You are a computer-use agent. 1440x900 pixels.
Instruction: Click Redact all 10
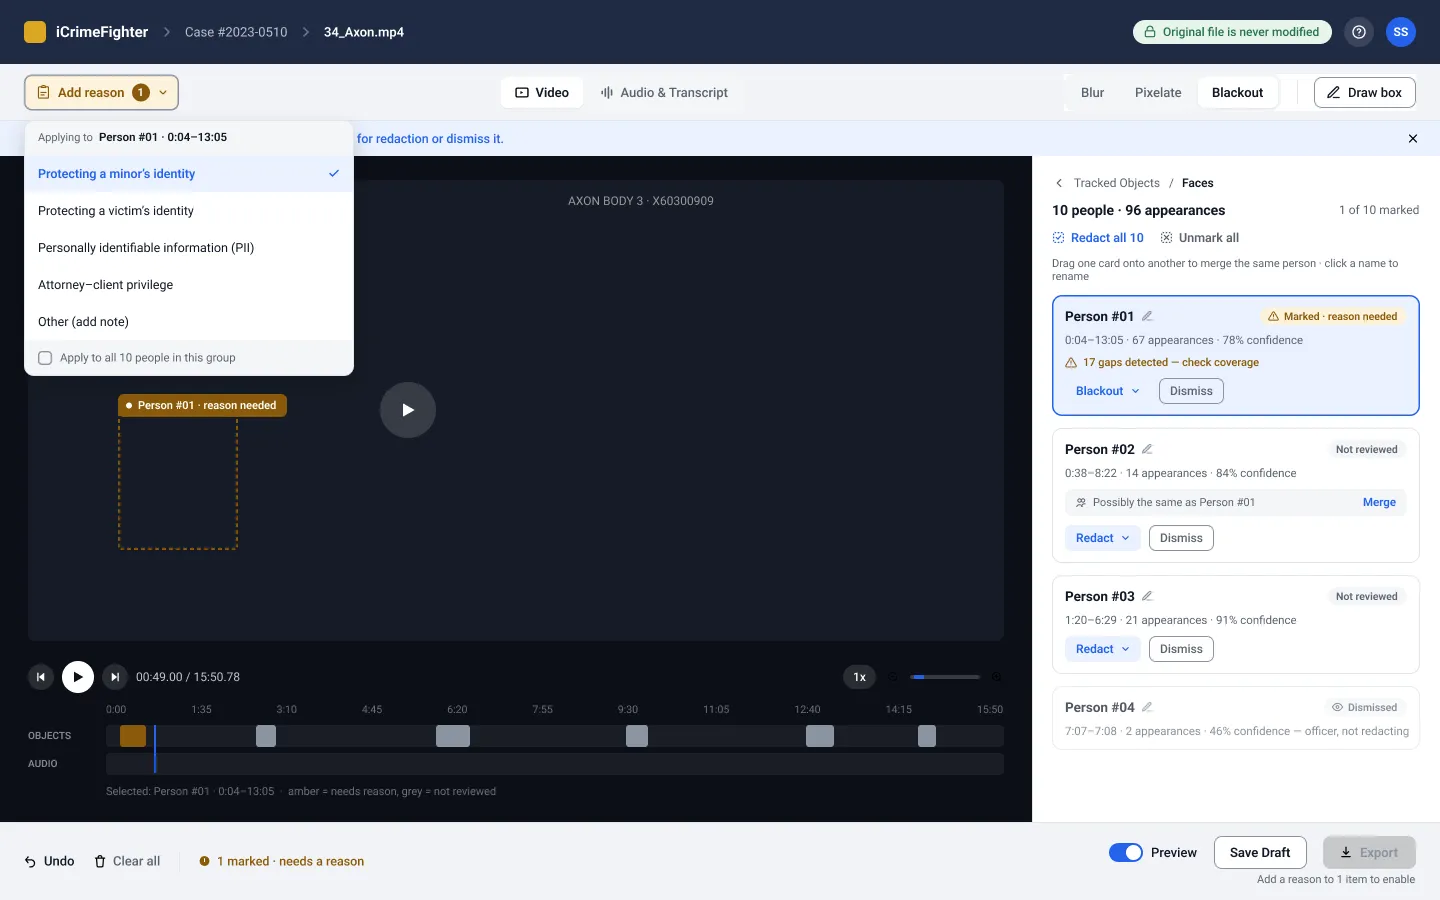1098,238
